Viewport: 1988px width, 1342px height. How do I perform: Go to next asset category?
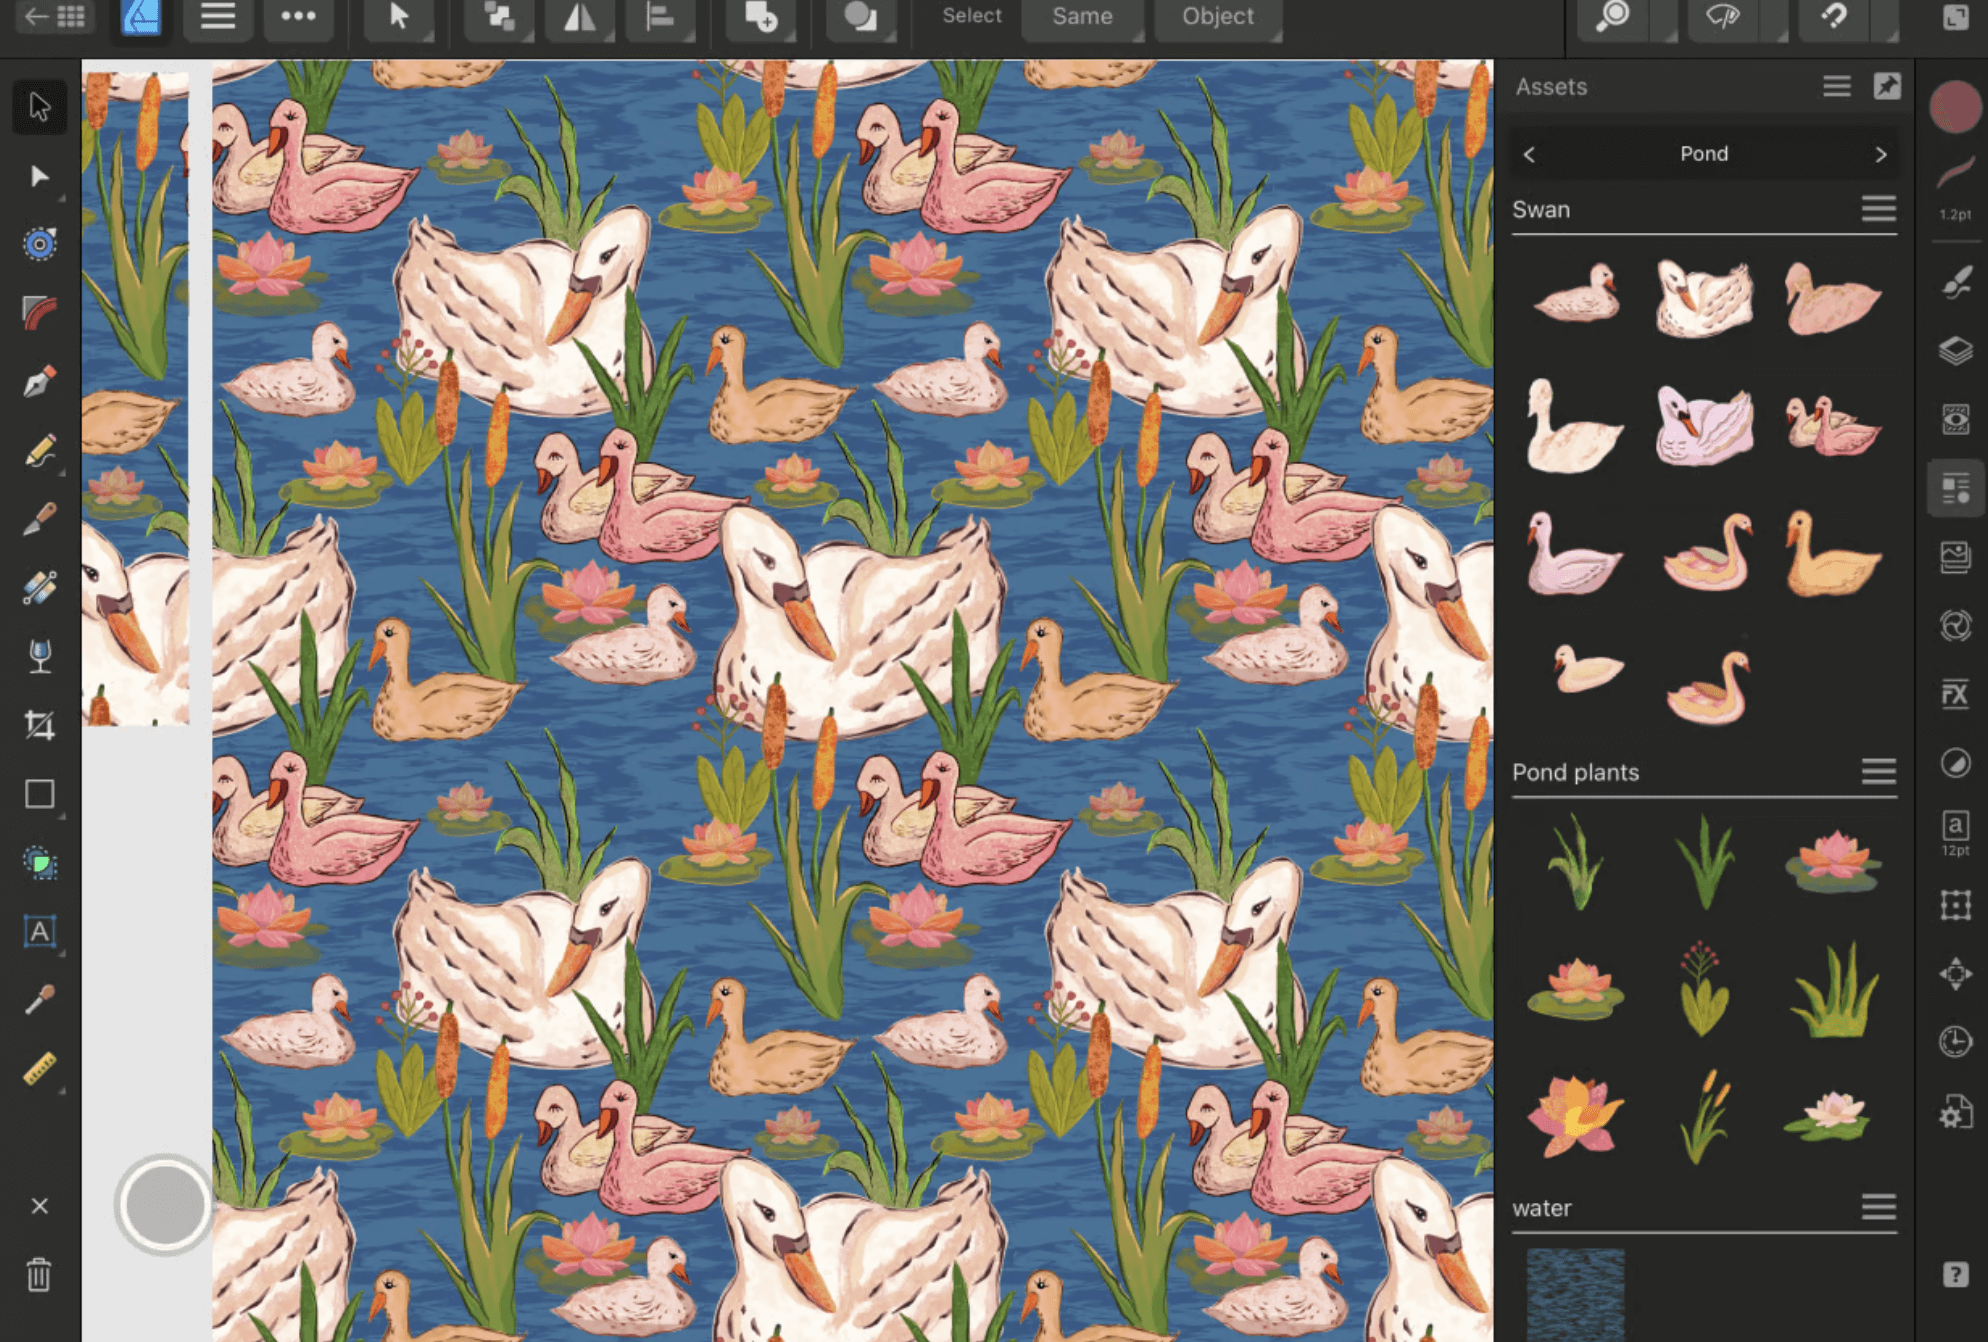point(1880,154)
